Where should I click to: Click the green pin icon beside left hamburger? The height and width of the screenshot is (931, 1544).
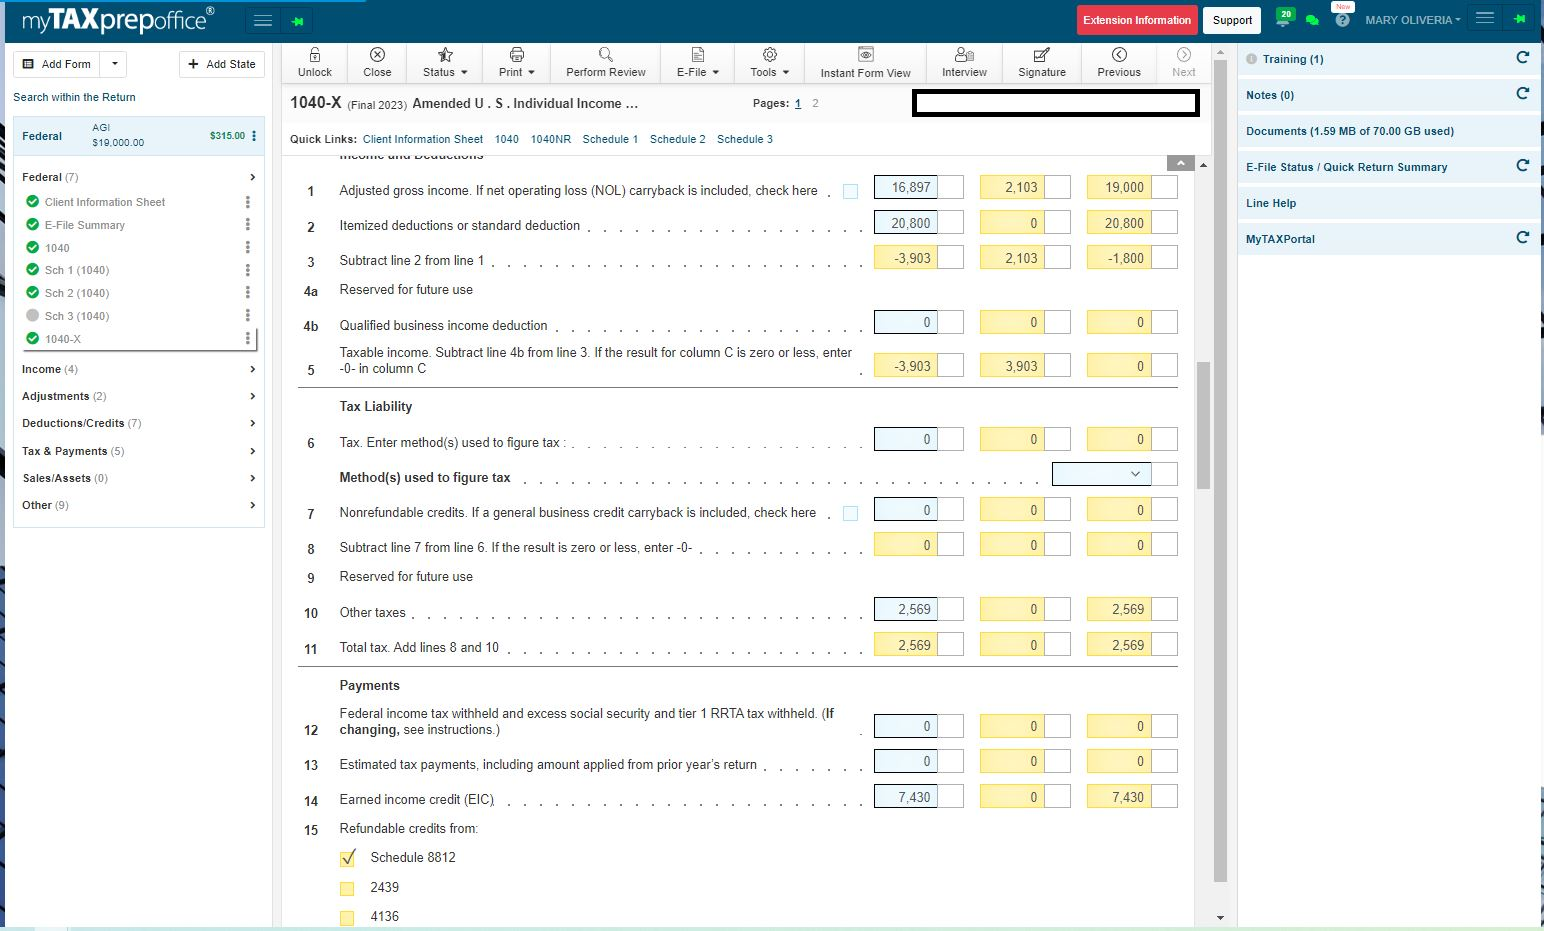(298, 21)
